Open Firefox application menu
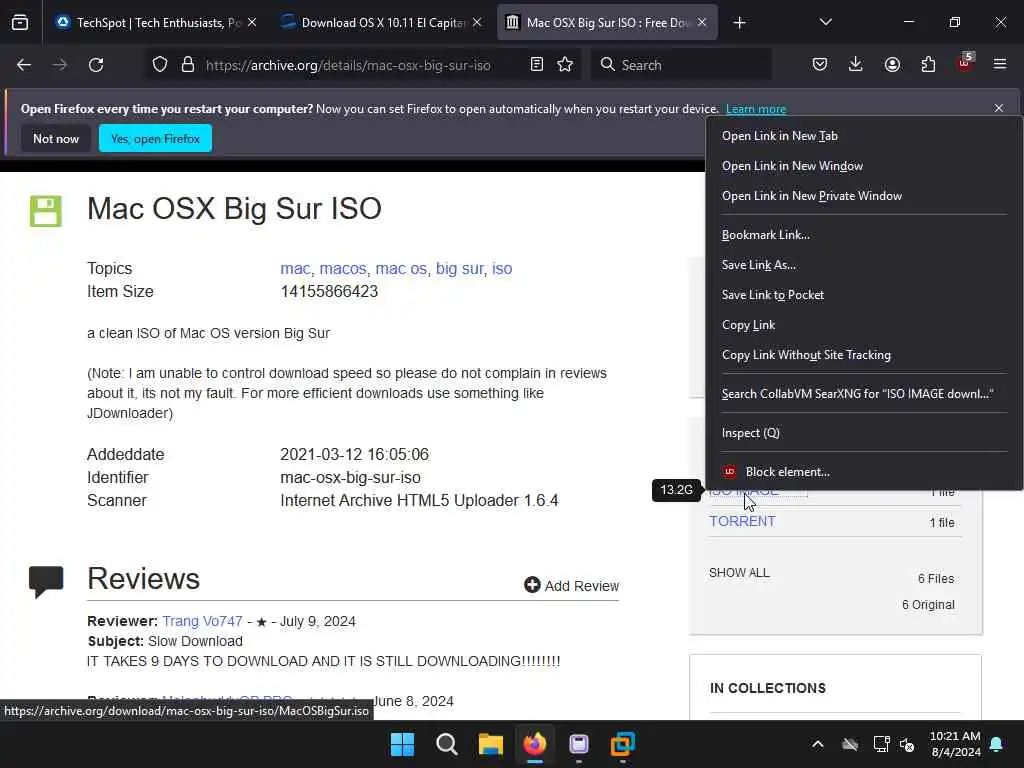The image size is (1024, 768). (x=1000, y=64)
